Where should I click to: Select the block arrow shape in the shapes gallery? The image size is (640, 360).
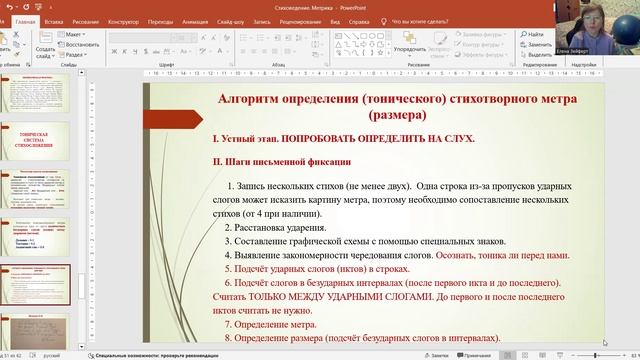coord(364,44)
